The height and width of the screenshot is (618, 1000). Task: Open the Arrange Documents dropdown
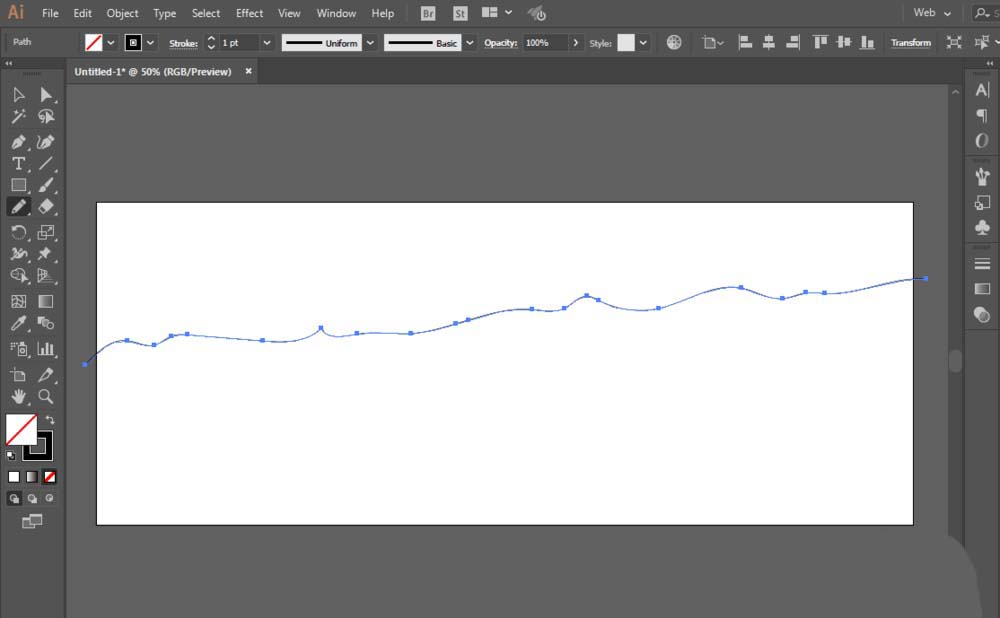click(496, 13)
